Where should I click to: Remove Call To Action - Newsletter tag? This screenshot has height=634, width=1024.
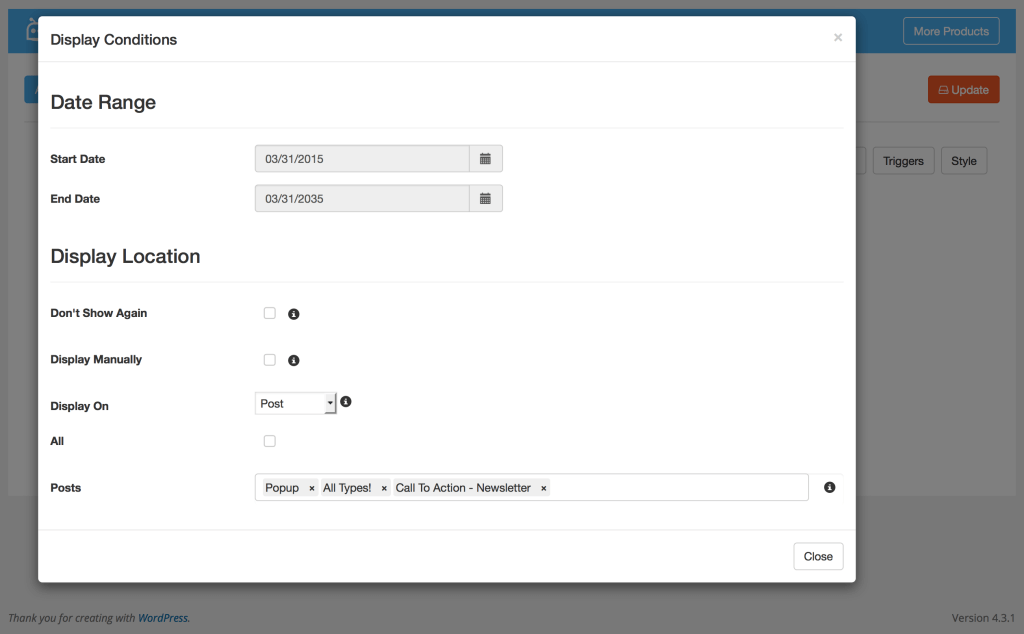544,488
